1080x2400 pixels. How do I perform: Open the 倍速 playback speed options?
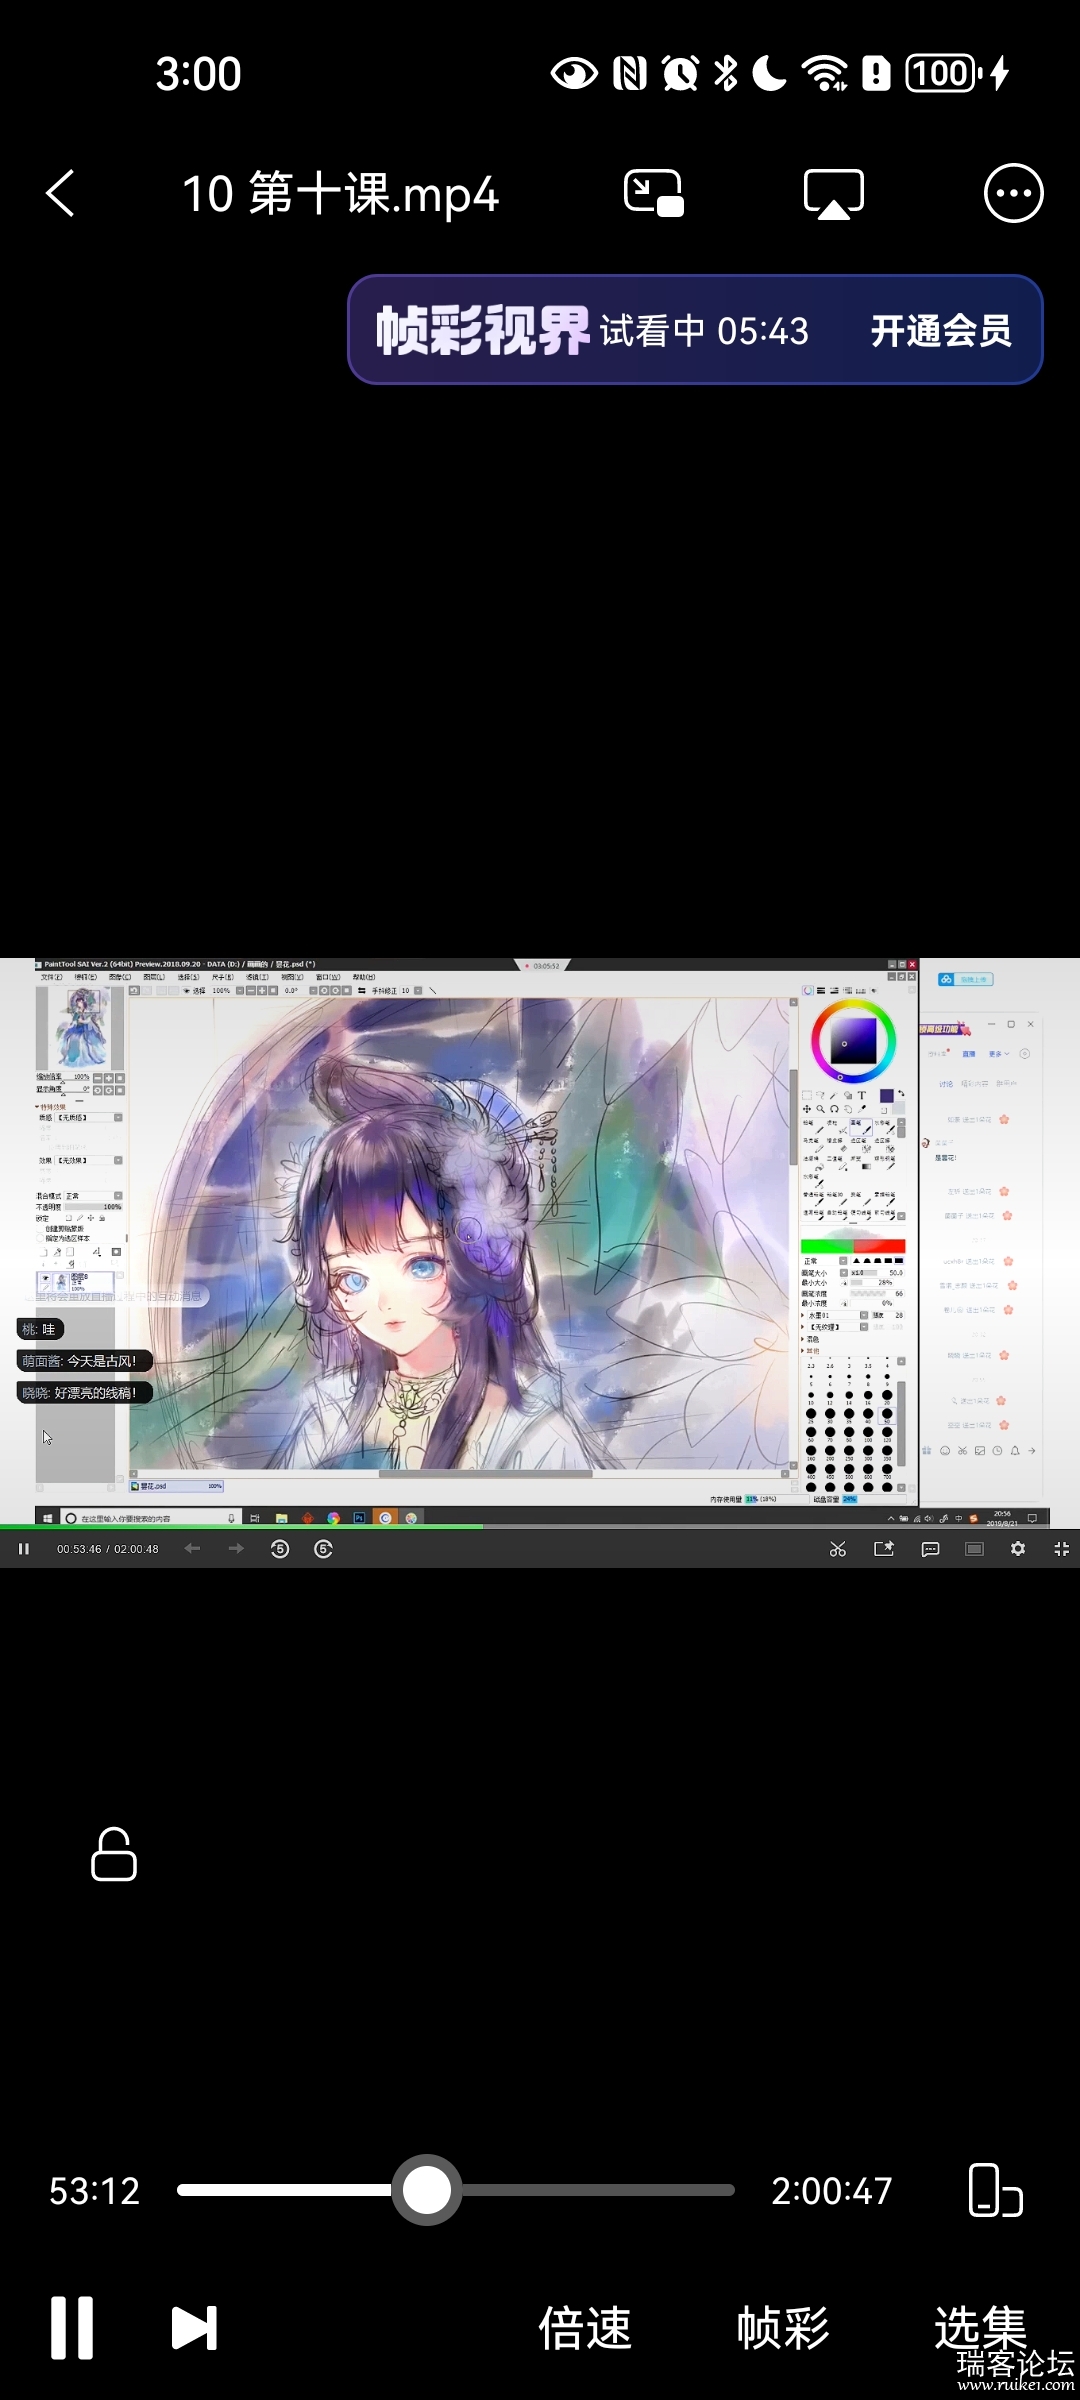pos(585,2328)
